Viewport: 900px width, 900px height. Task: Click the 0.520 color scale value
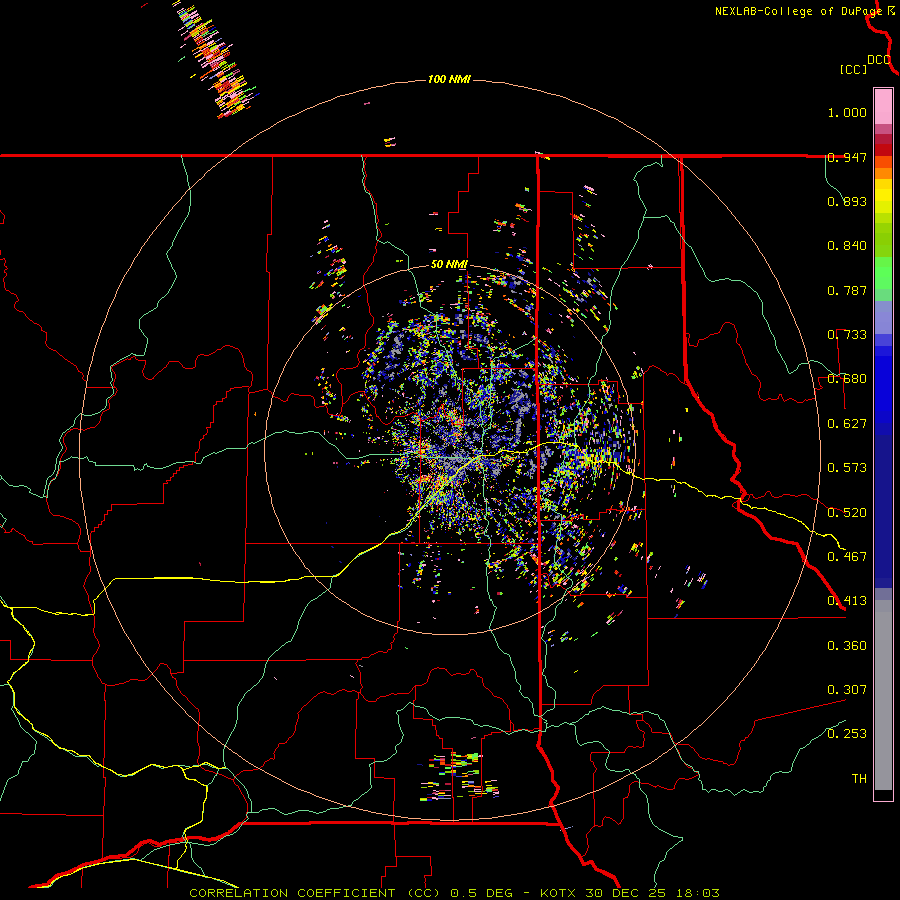tap(847, 513)
